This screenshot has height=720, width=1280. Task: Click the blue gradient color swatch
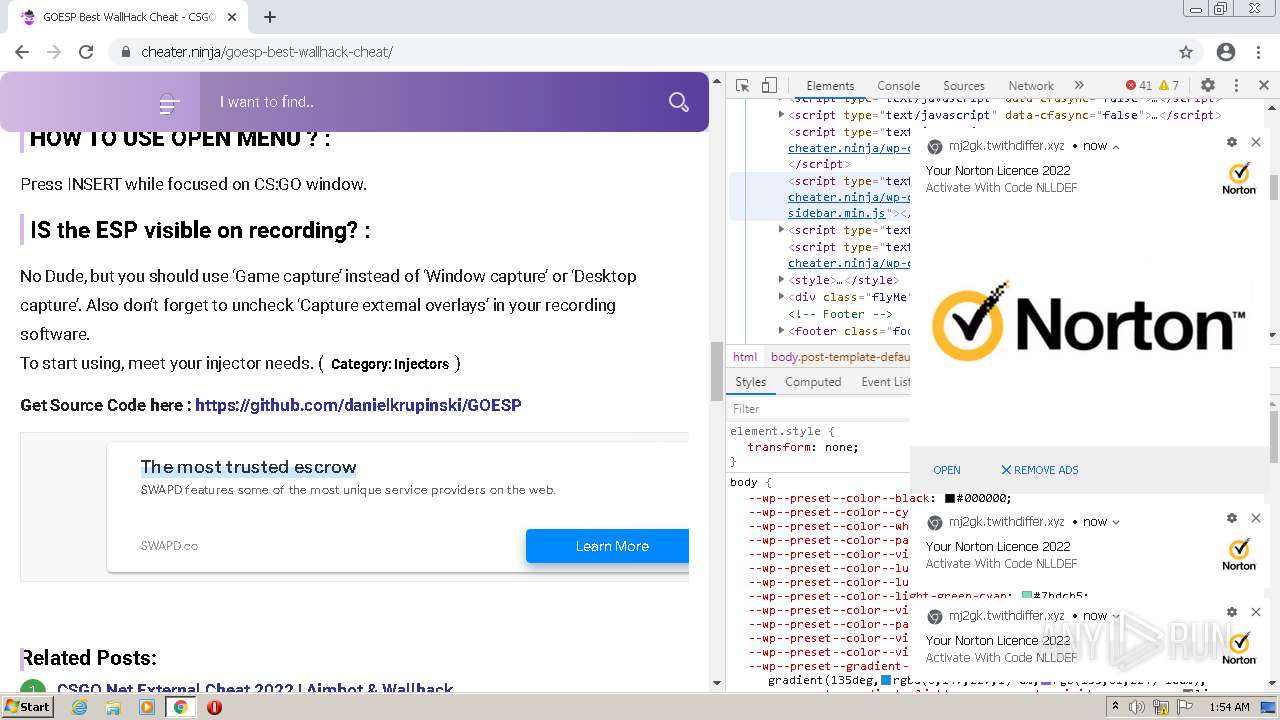point(886,681)
